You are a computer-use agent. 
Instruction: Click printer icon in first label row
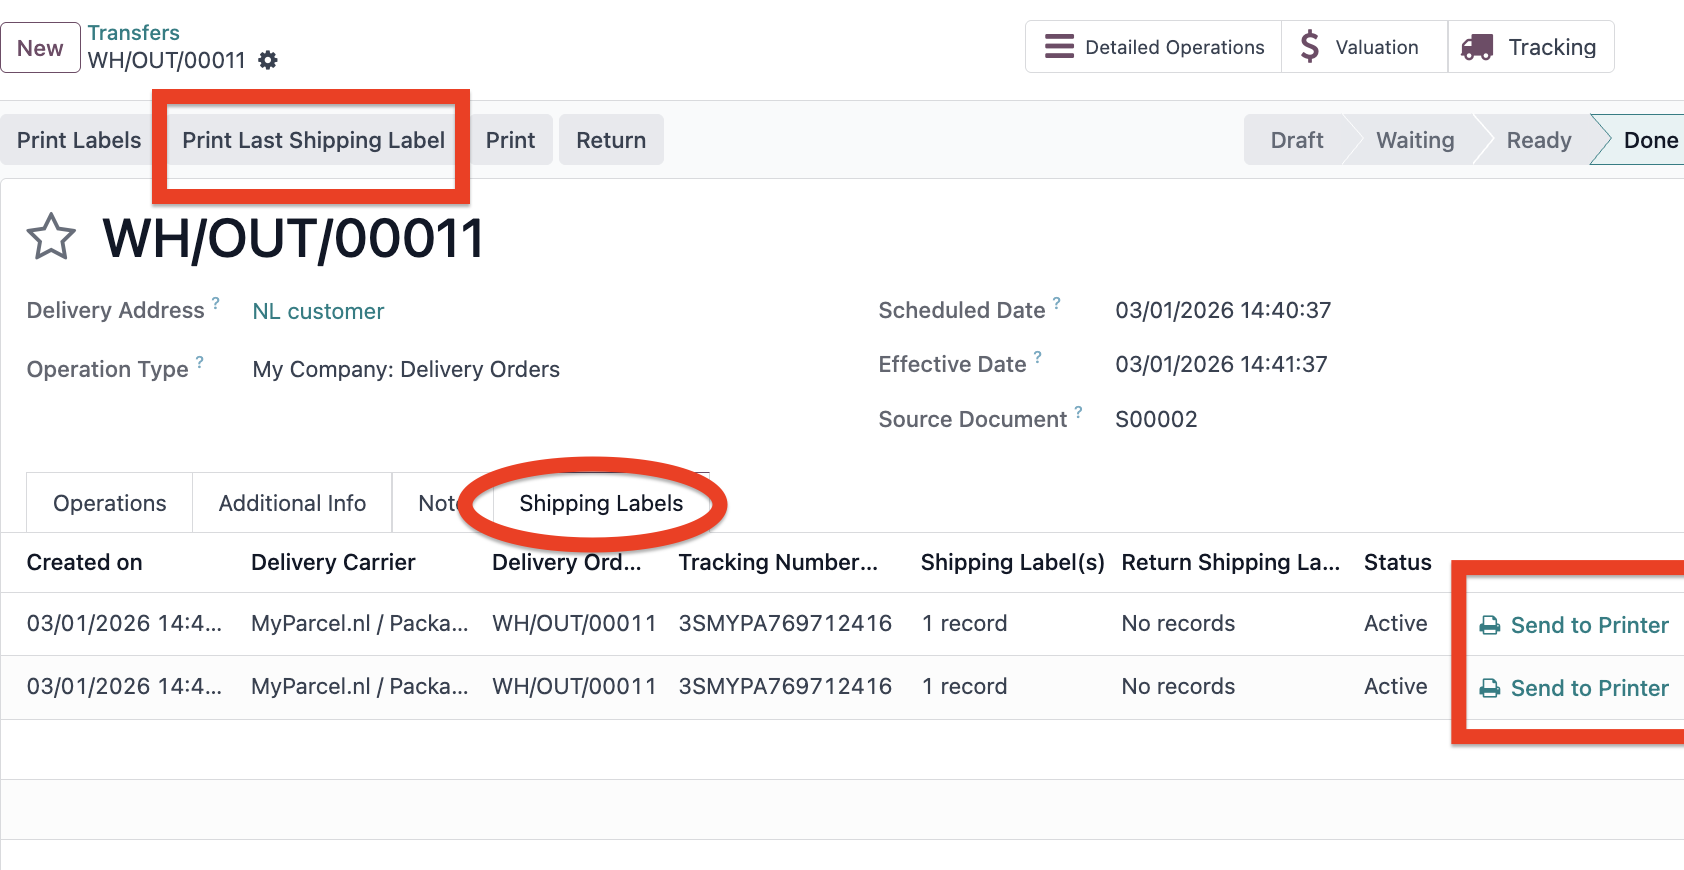(x=1490, y=625)
